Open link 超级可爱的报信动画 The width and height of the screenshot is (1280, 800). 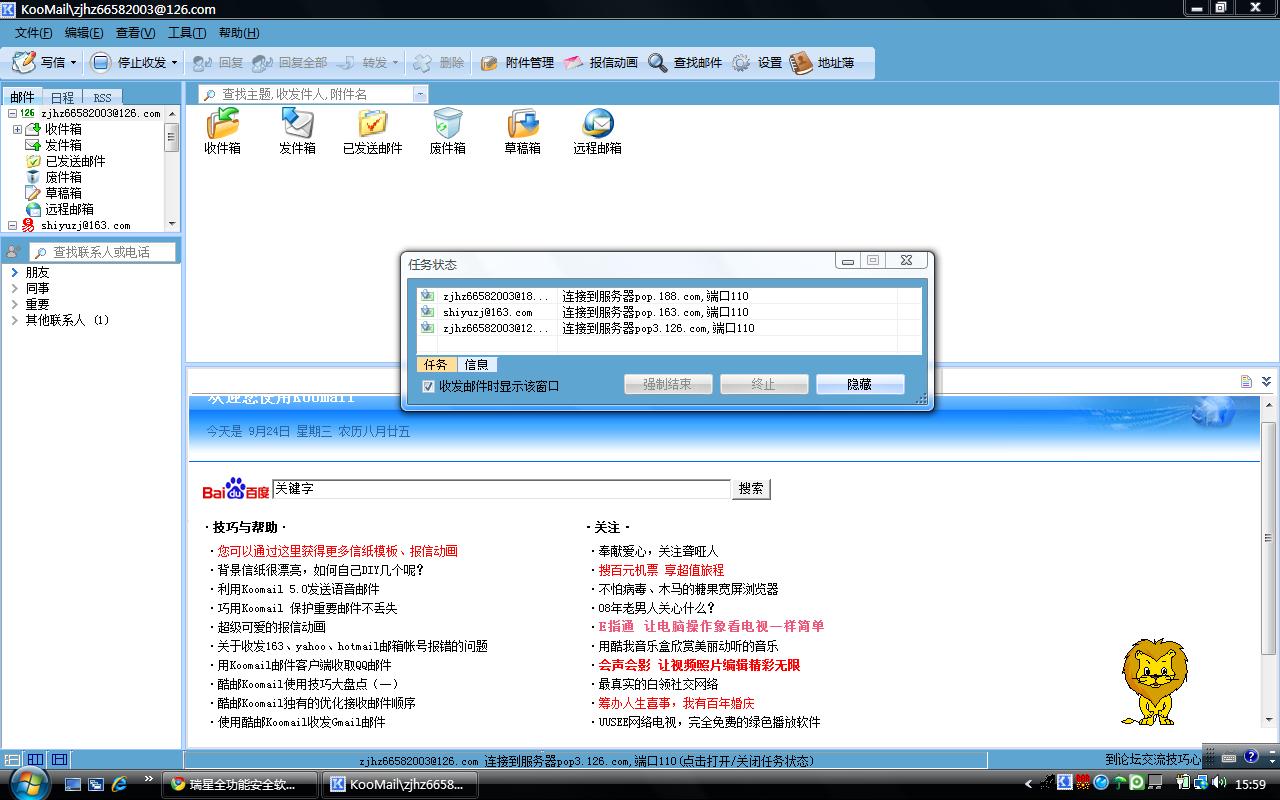(x=272, y=627)
